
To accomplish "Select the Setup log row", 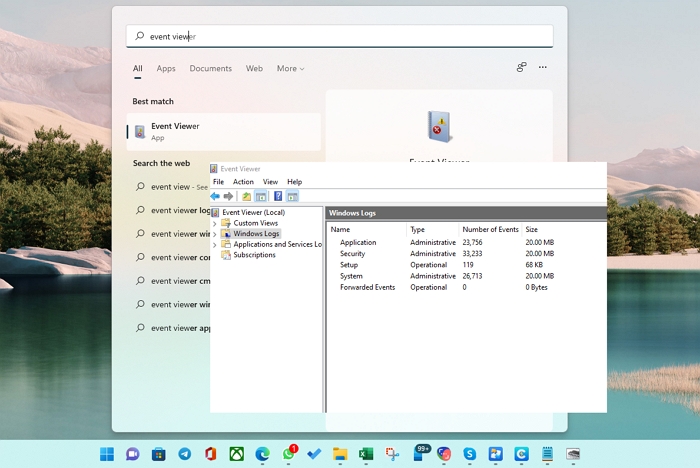I will point(349,265).
